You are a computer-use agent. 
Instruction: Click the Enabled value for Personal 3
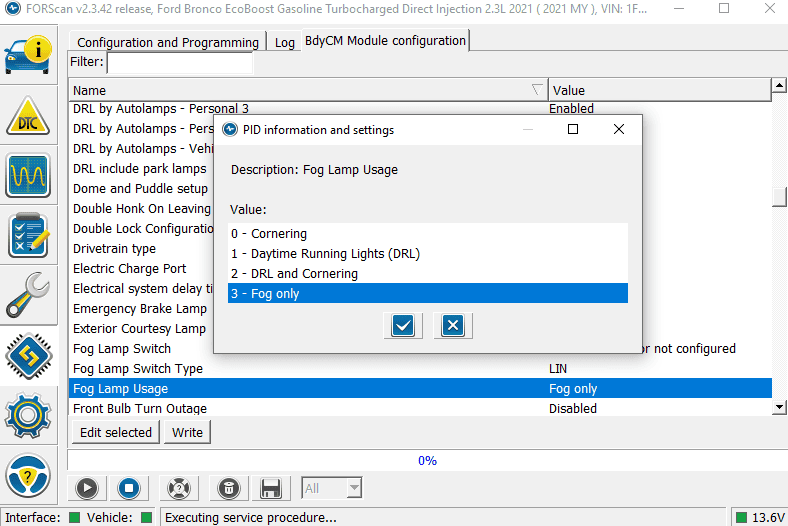[571, 109]
